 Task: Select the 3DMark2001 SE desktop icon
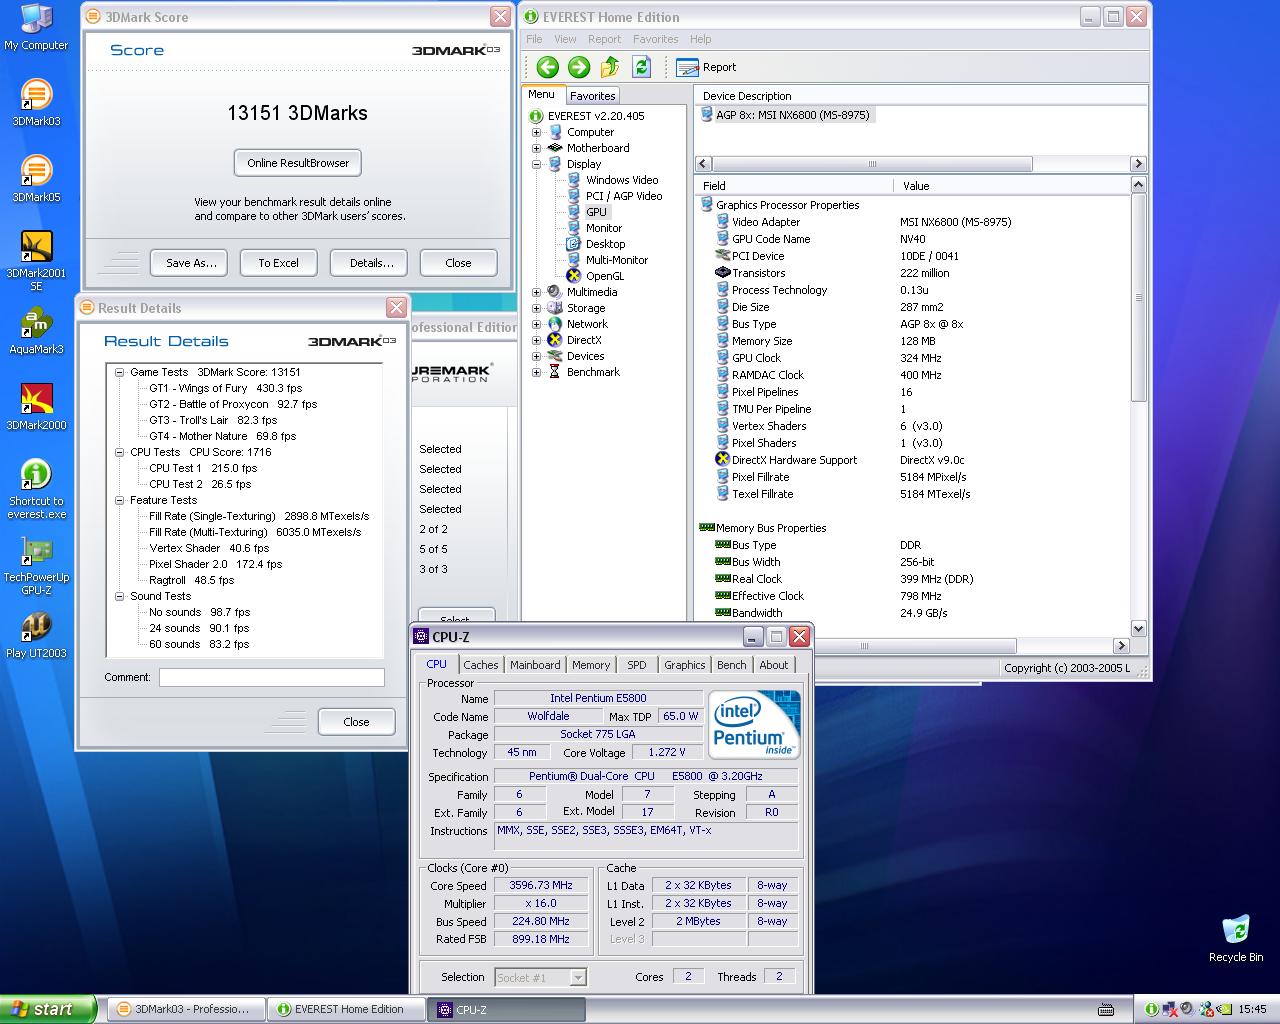36,261
